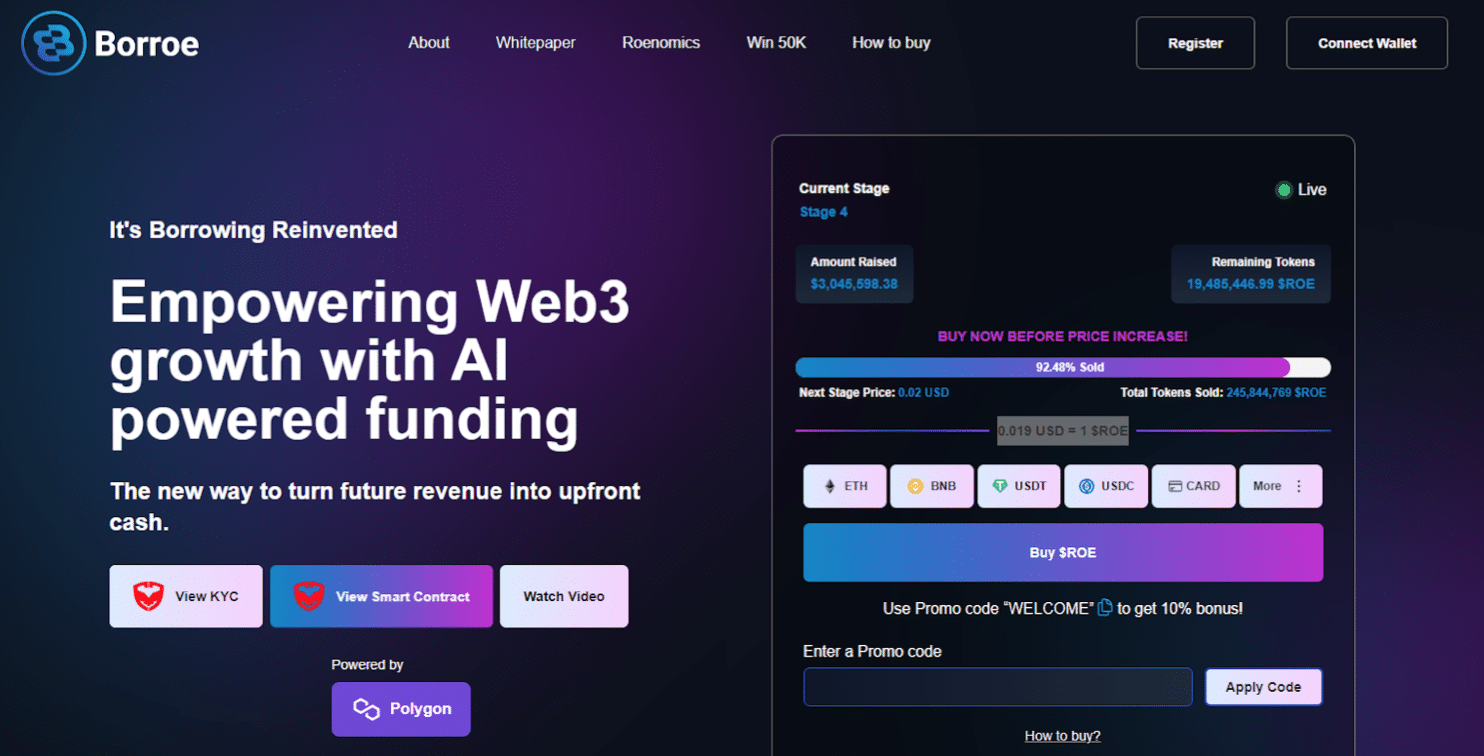Image resolution: width=1484 pixels, height=756 pixels.
Task: Click Total Tokens Sold 245,844,769 $ROE value
Action: [1276, 393]
